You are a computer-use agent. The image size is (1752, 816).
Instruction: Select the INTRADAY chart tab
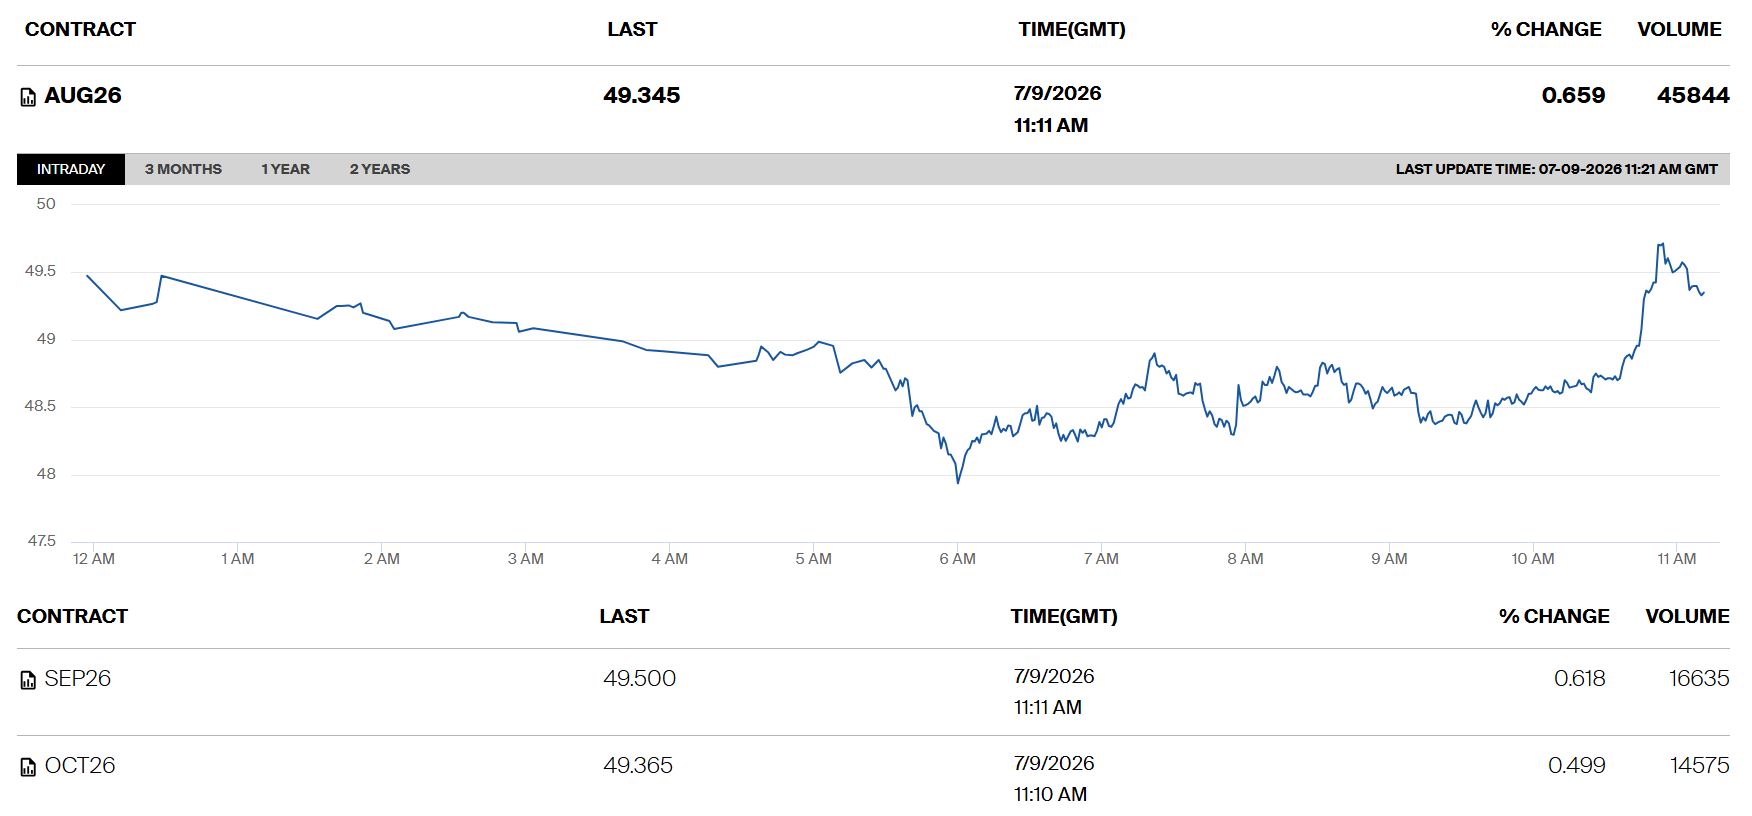pos(71,169)
